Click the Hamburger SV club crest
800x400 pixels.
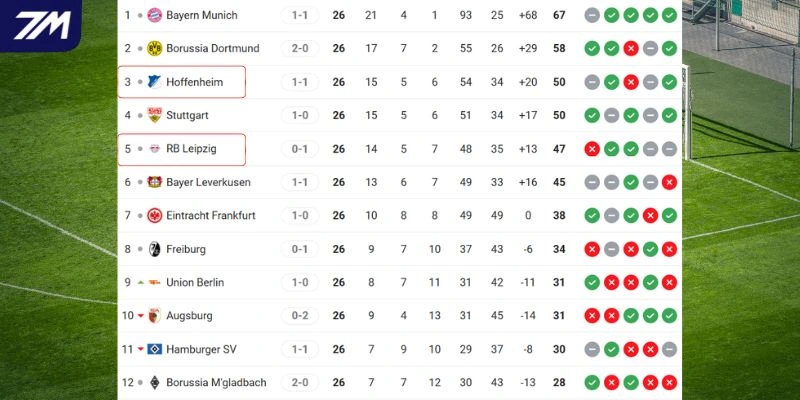[x=154, y=349]
